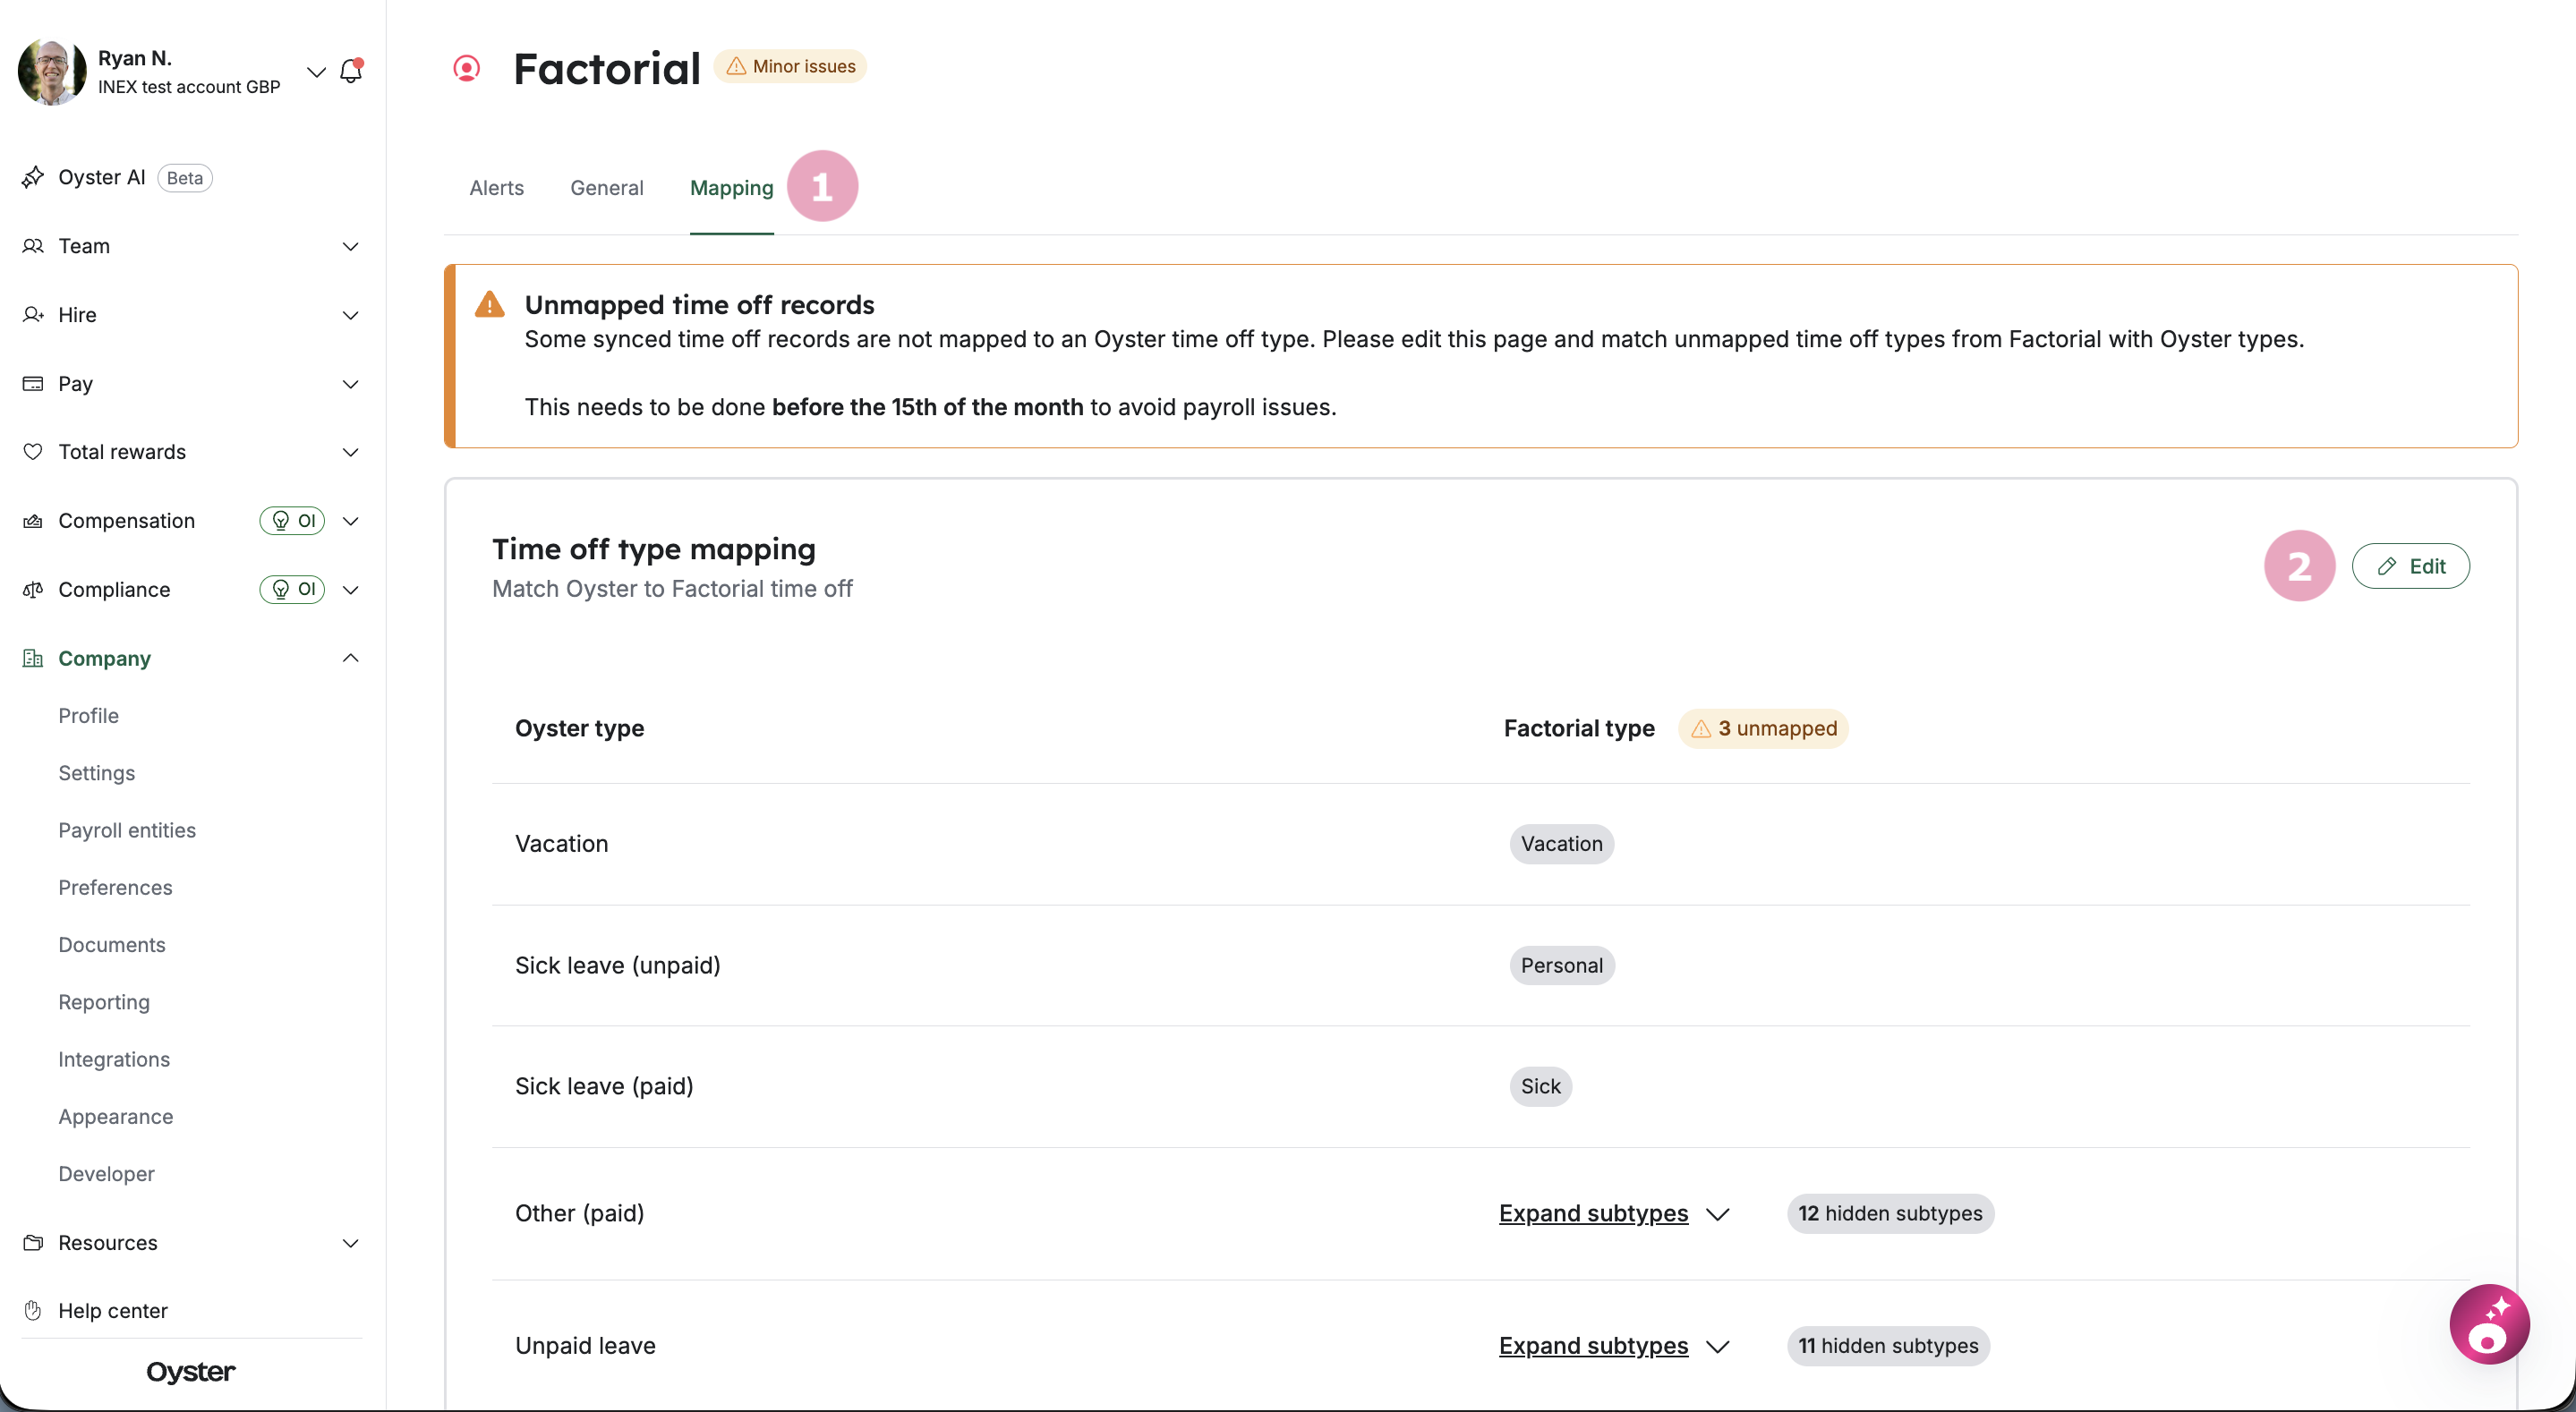The width and height of the screenshot is (2576, 1412).
Task: Click the Team people icon
Action: tap(33, 246)
